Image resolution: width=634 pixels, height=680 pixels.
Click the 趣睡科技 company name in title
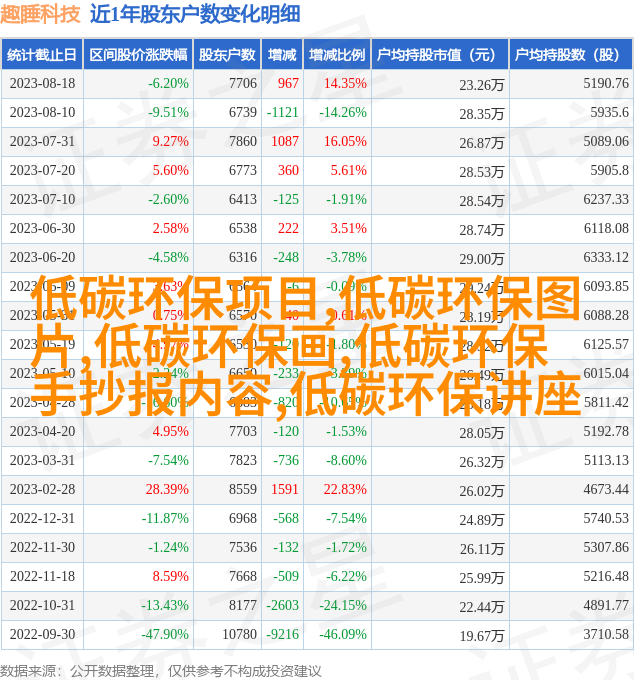[x=40, y=14]
